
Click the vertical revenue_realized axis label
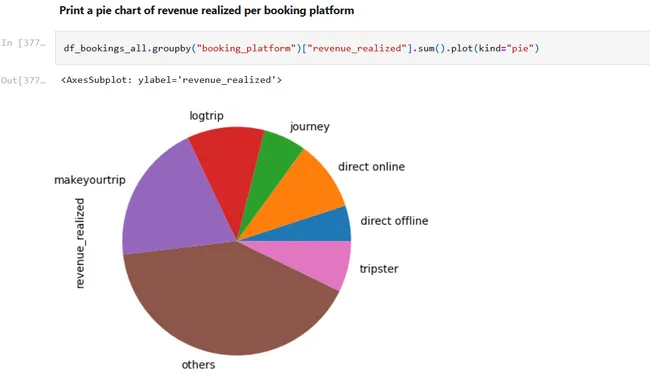click(x=80, y=243)
